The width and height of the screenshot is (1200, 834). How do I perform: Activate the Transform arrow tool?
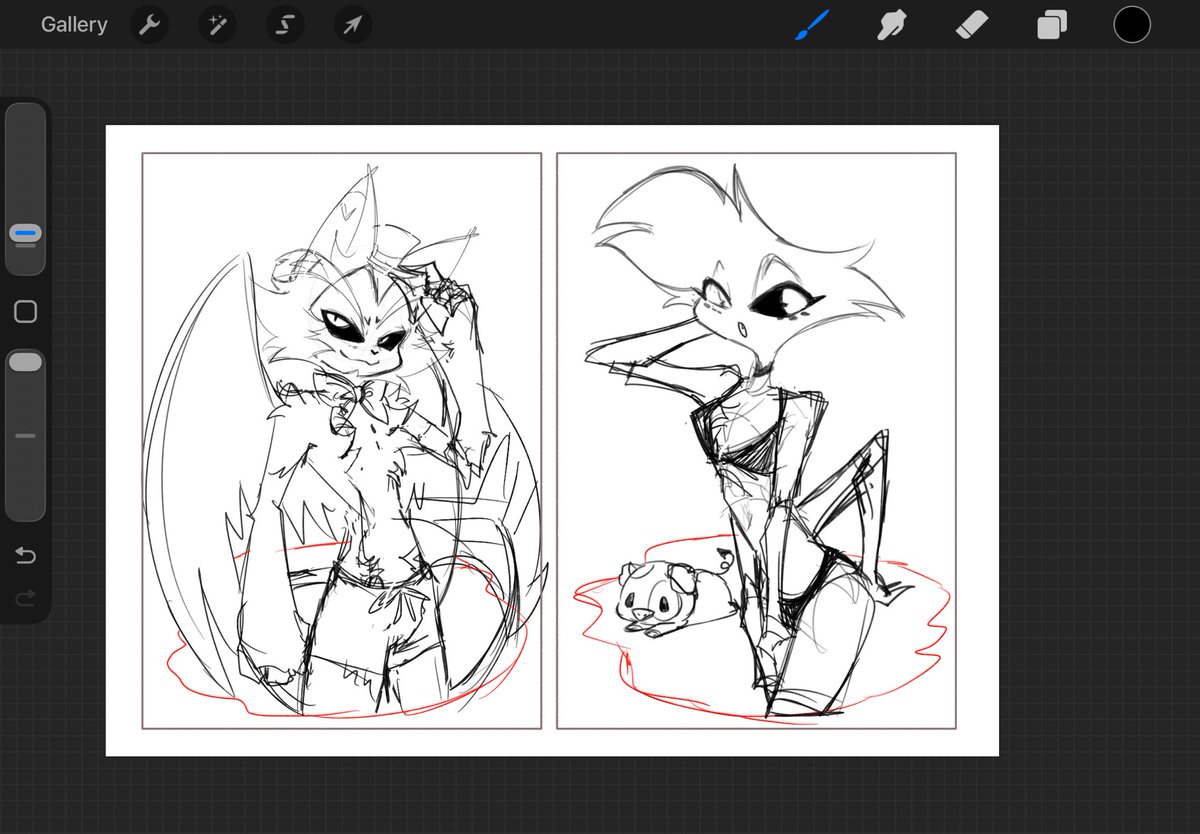[x=353, y=25]
